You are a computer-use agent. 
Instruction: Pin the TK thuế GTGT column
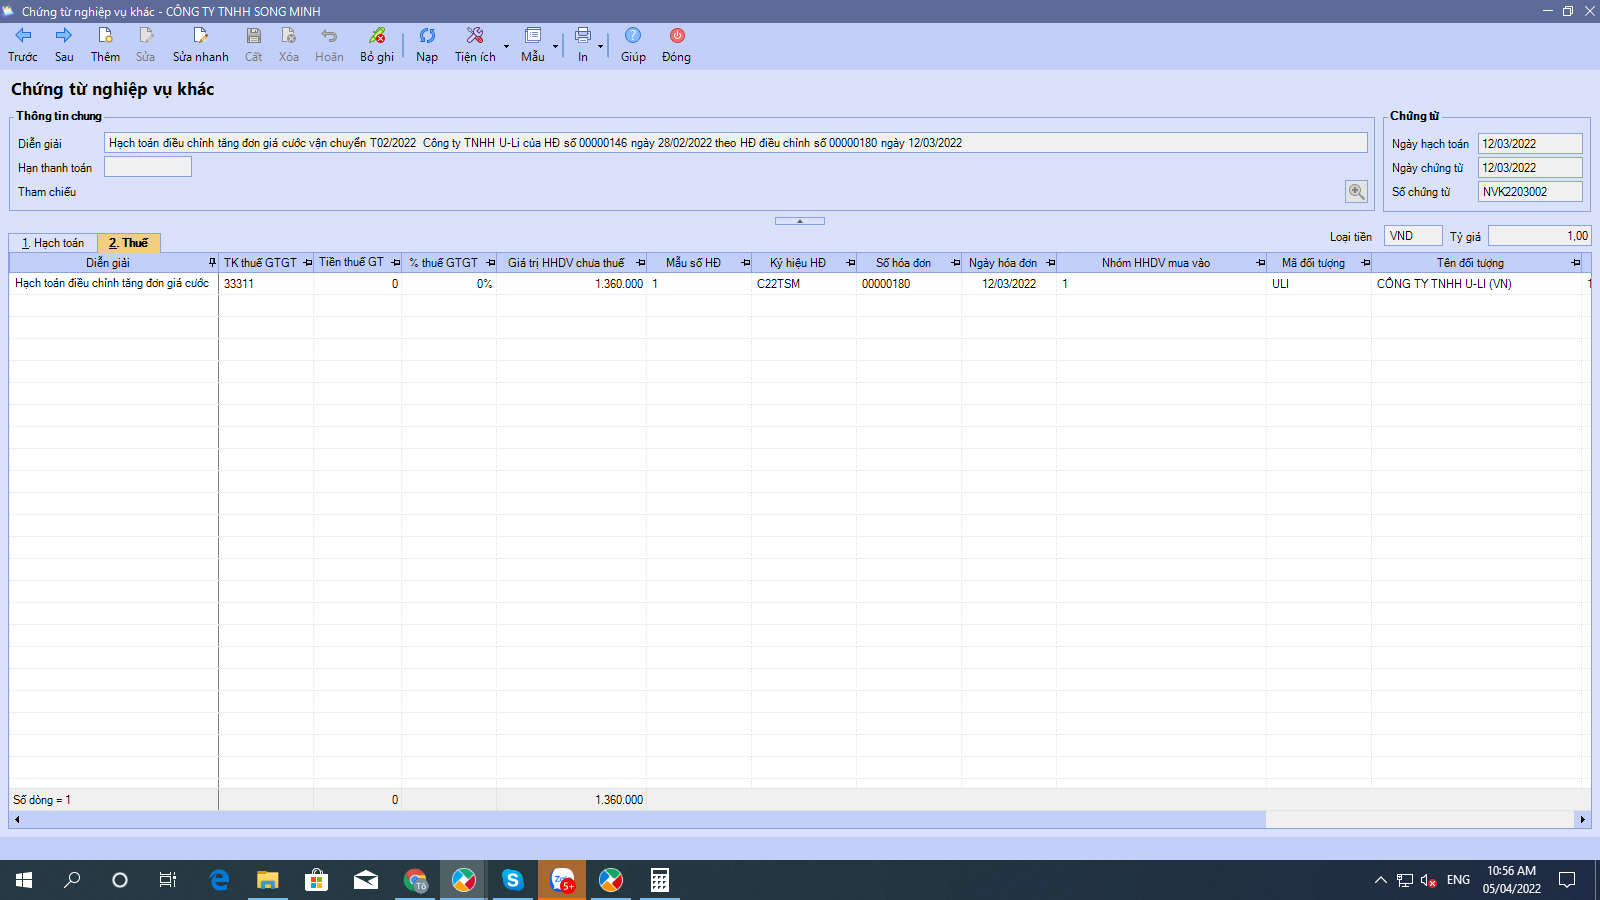[x=307, y=263]
